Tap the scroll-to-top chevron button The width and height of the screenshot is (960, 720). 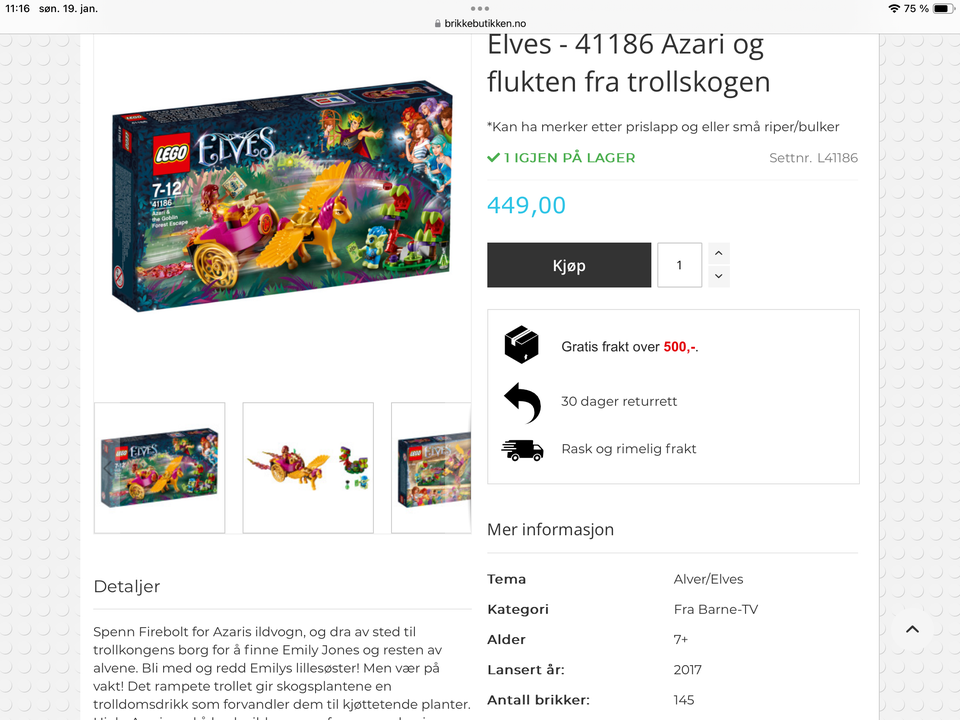tap(912, 629)
